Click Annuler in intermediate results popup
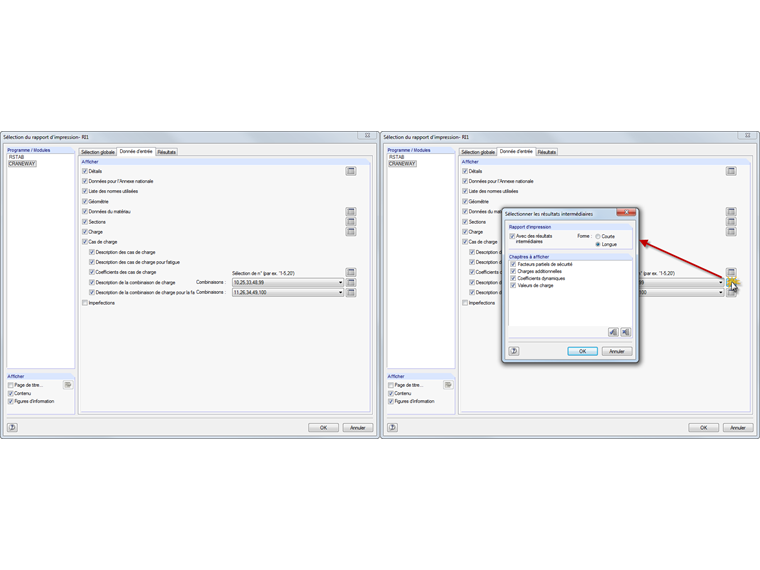Screen dimensions: 760x570 [617, 351]
